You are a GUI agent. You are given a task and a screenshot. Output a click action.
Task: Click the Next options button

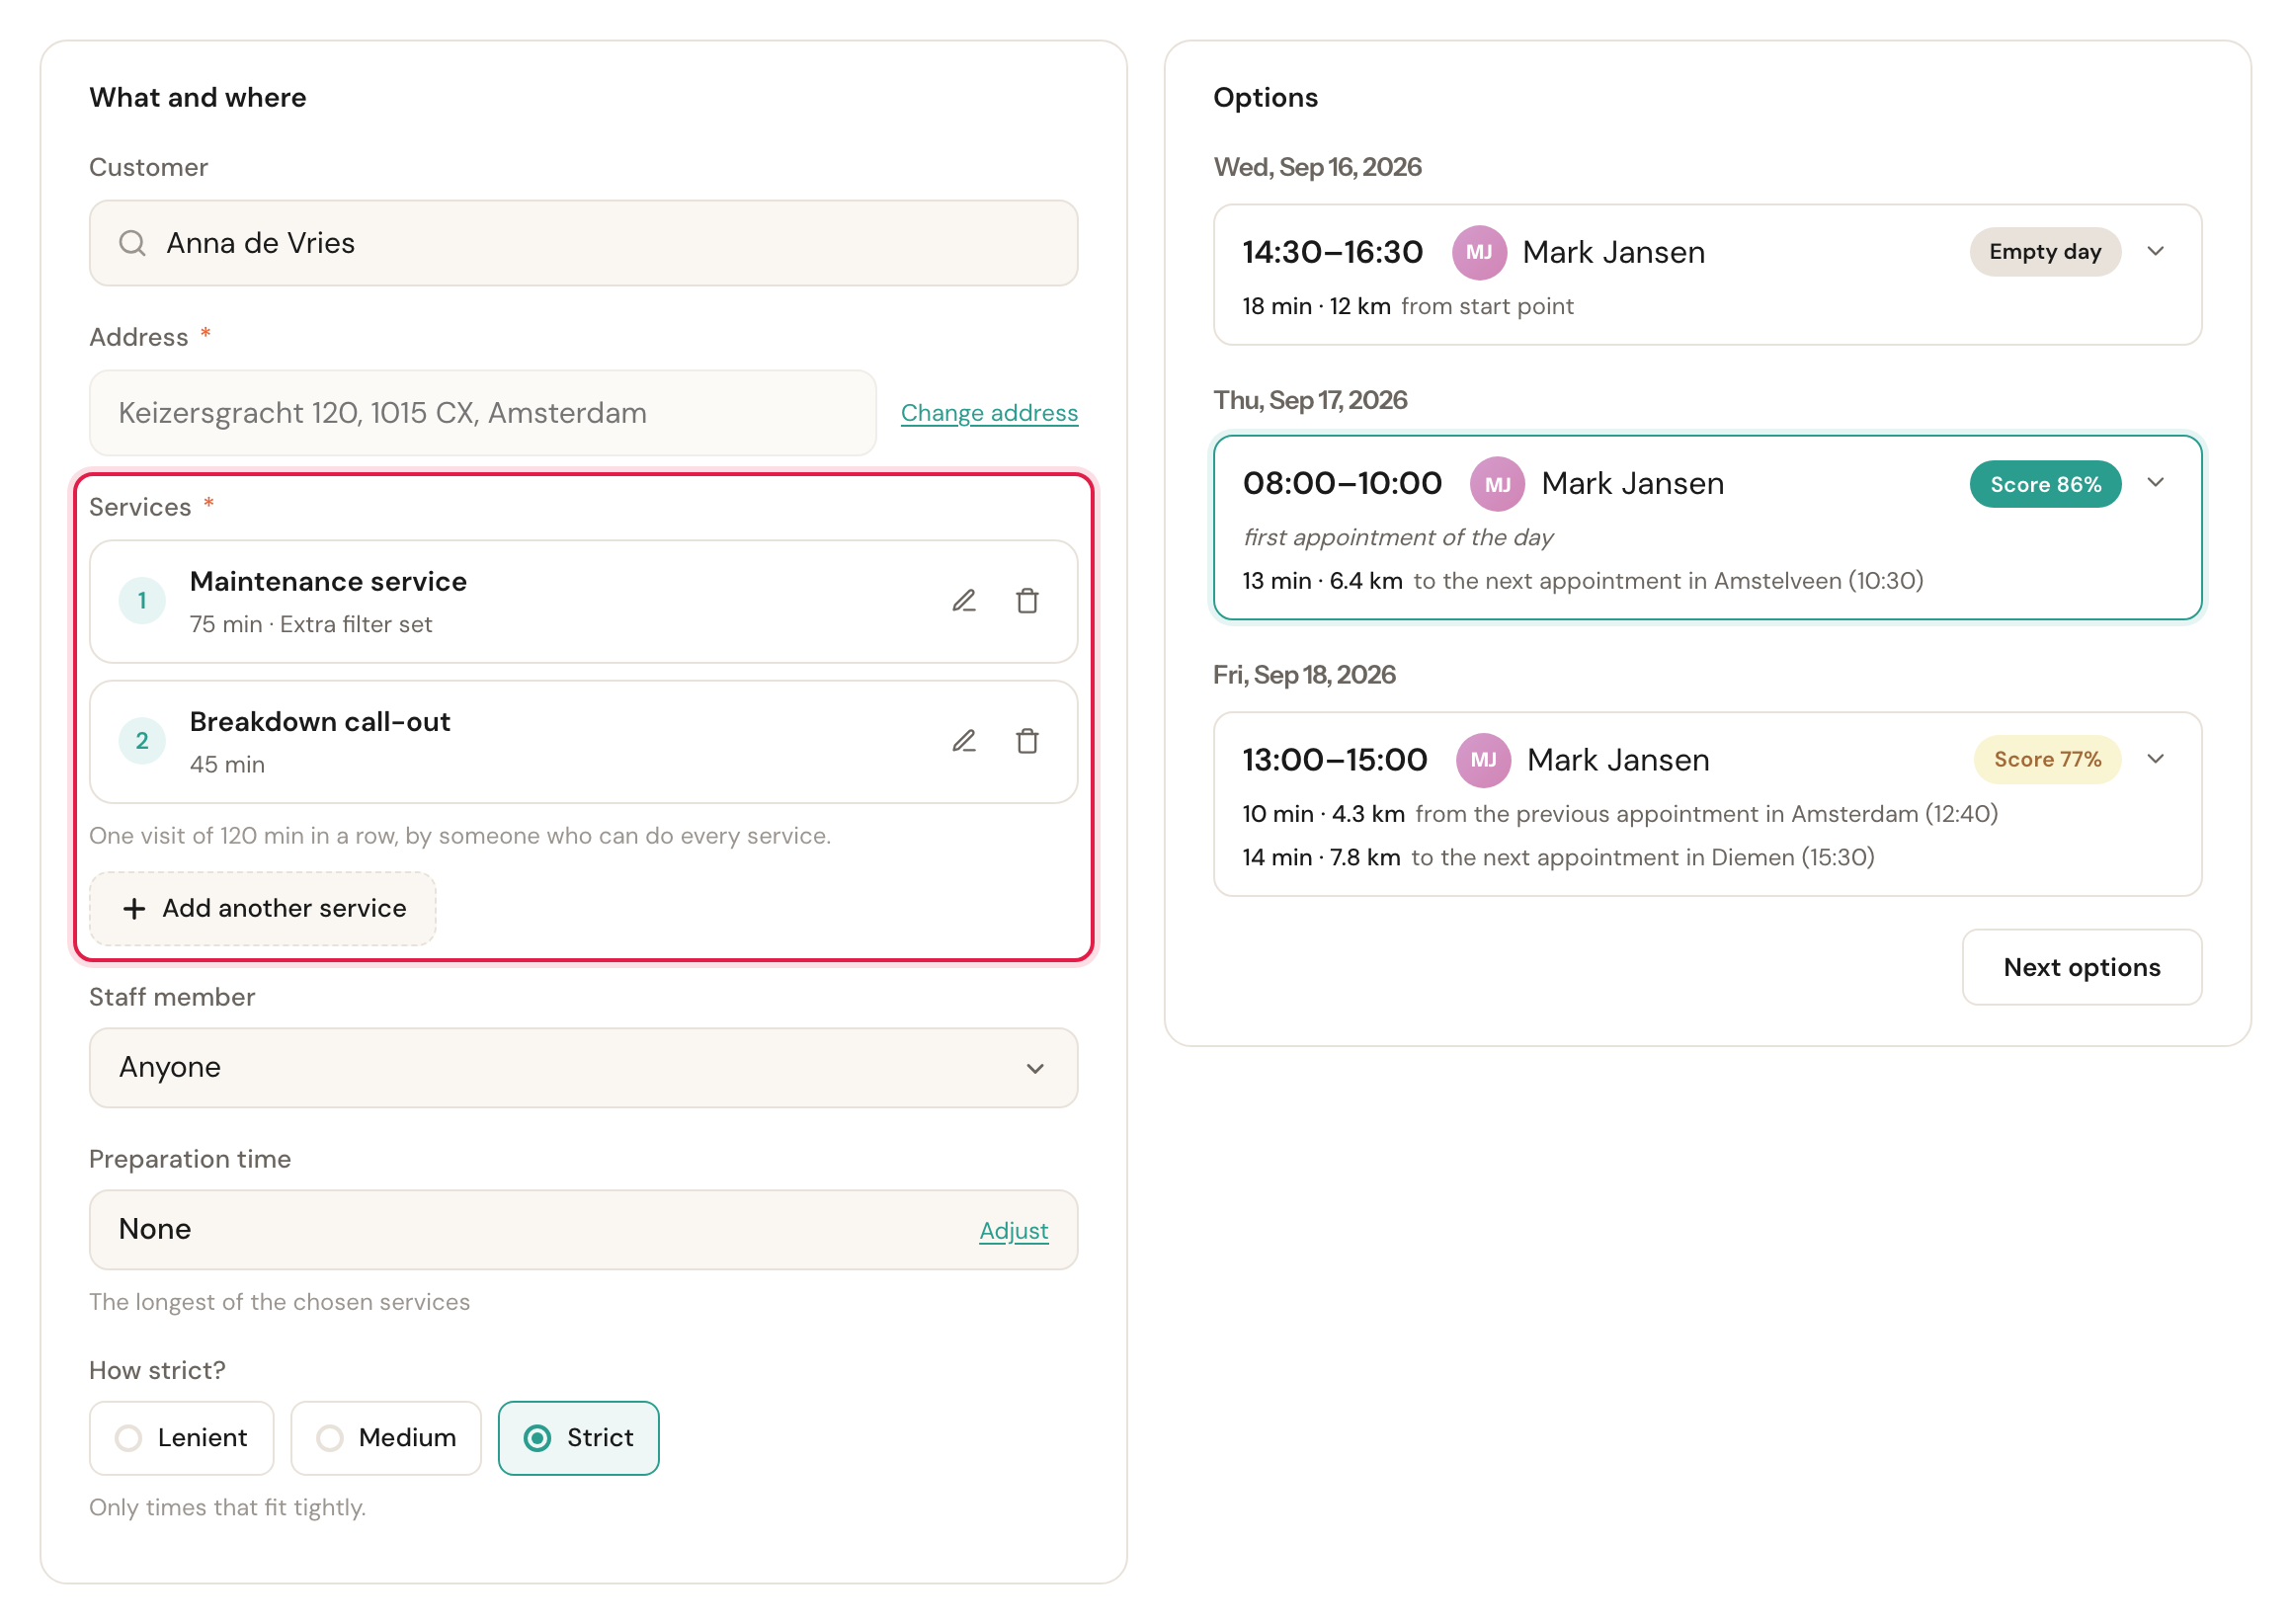pos(2082,967)
